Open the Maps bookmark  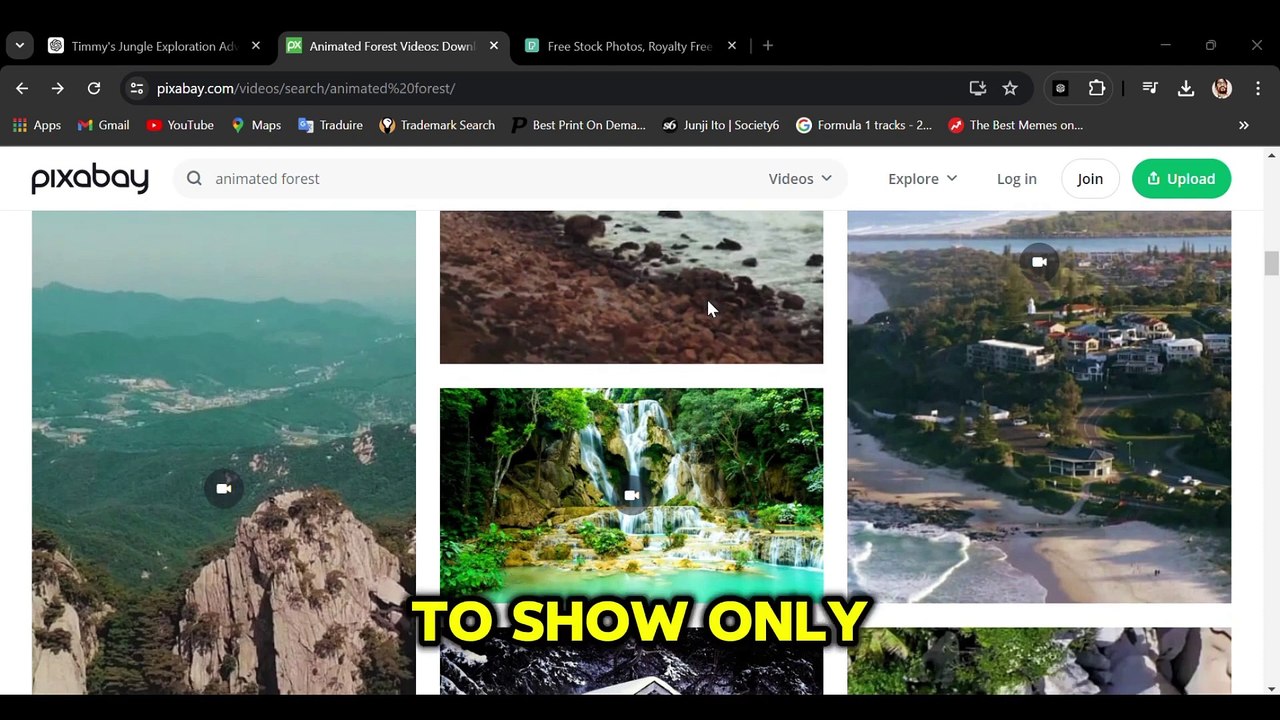[x=256, y=125]
